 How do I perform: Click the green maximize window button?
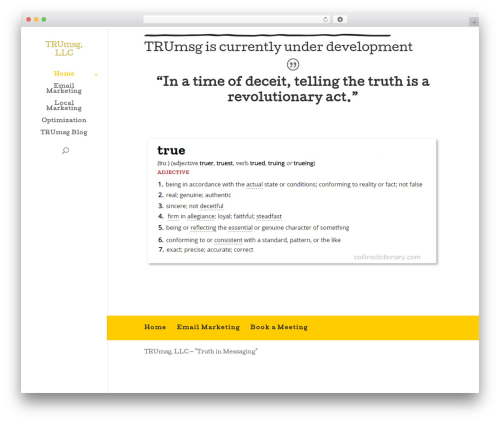click(44, 19)
